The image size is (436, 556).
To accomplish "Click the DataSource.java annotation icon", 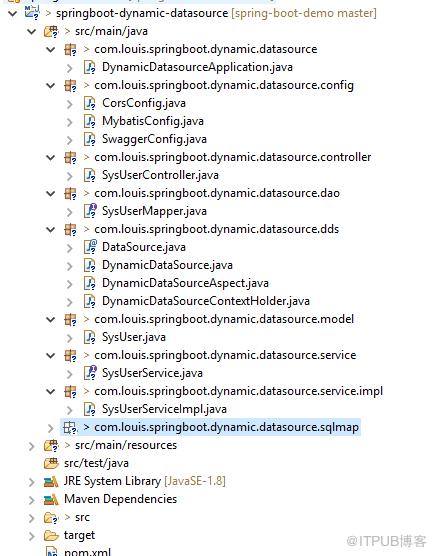I will [90, 247].
